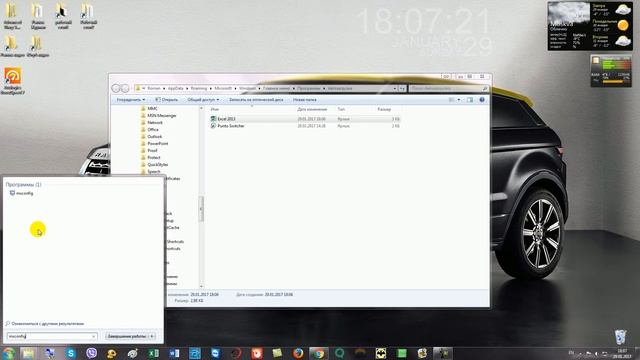Click Открыть in Explorer toolbar
This screenshot has width=640, height=360.
tap(167, 100)
